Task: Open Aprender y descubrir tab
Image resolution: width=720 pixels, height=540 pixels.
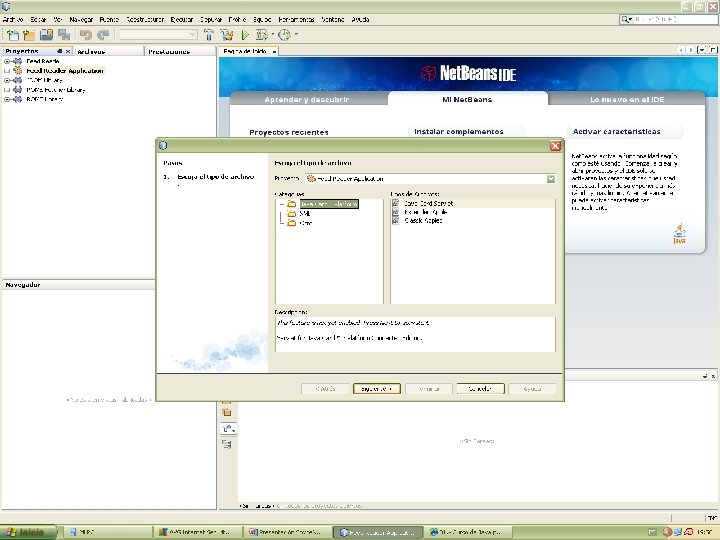Action: [307, 99]
